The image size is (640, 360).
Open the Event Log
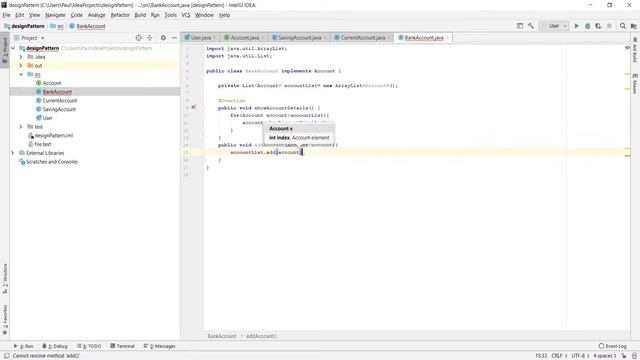pos(612,346)
